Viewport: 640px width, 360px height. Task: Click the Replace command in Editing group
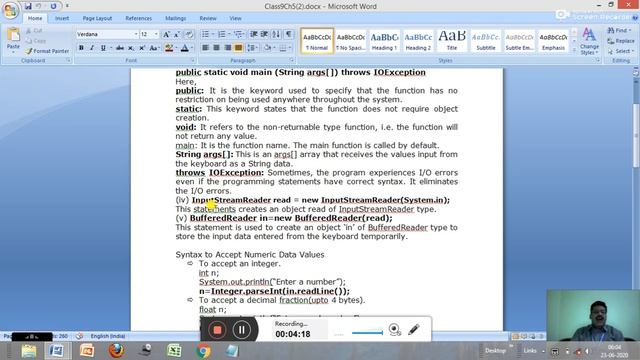tap(621, 41)
